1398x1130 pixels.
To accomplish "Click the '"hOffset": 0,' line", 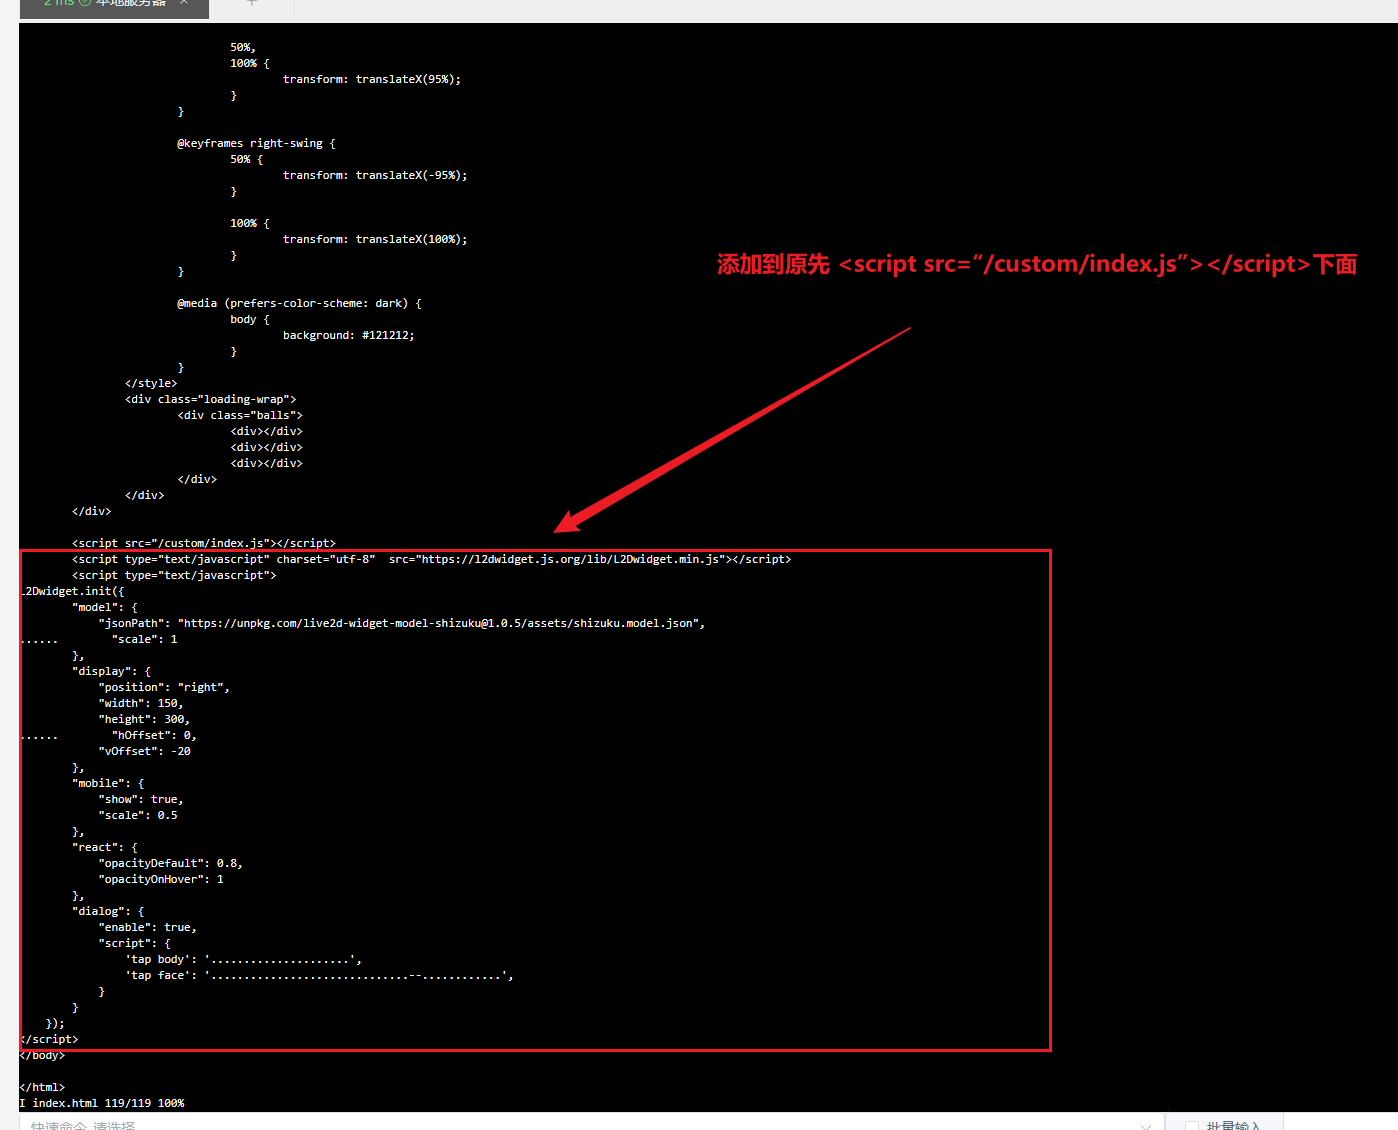I will click(x=154, y=735).
